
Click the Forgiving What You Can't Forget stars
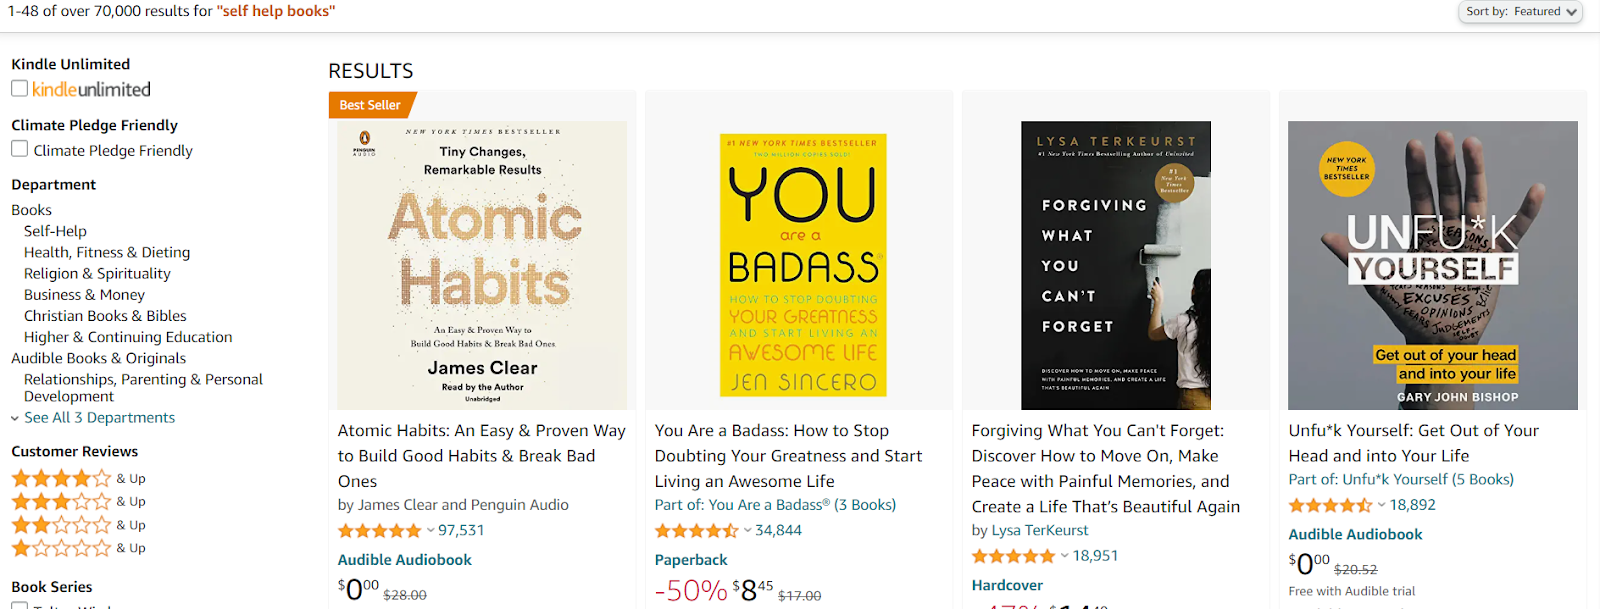[1014, 556]
